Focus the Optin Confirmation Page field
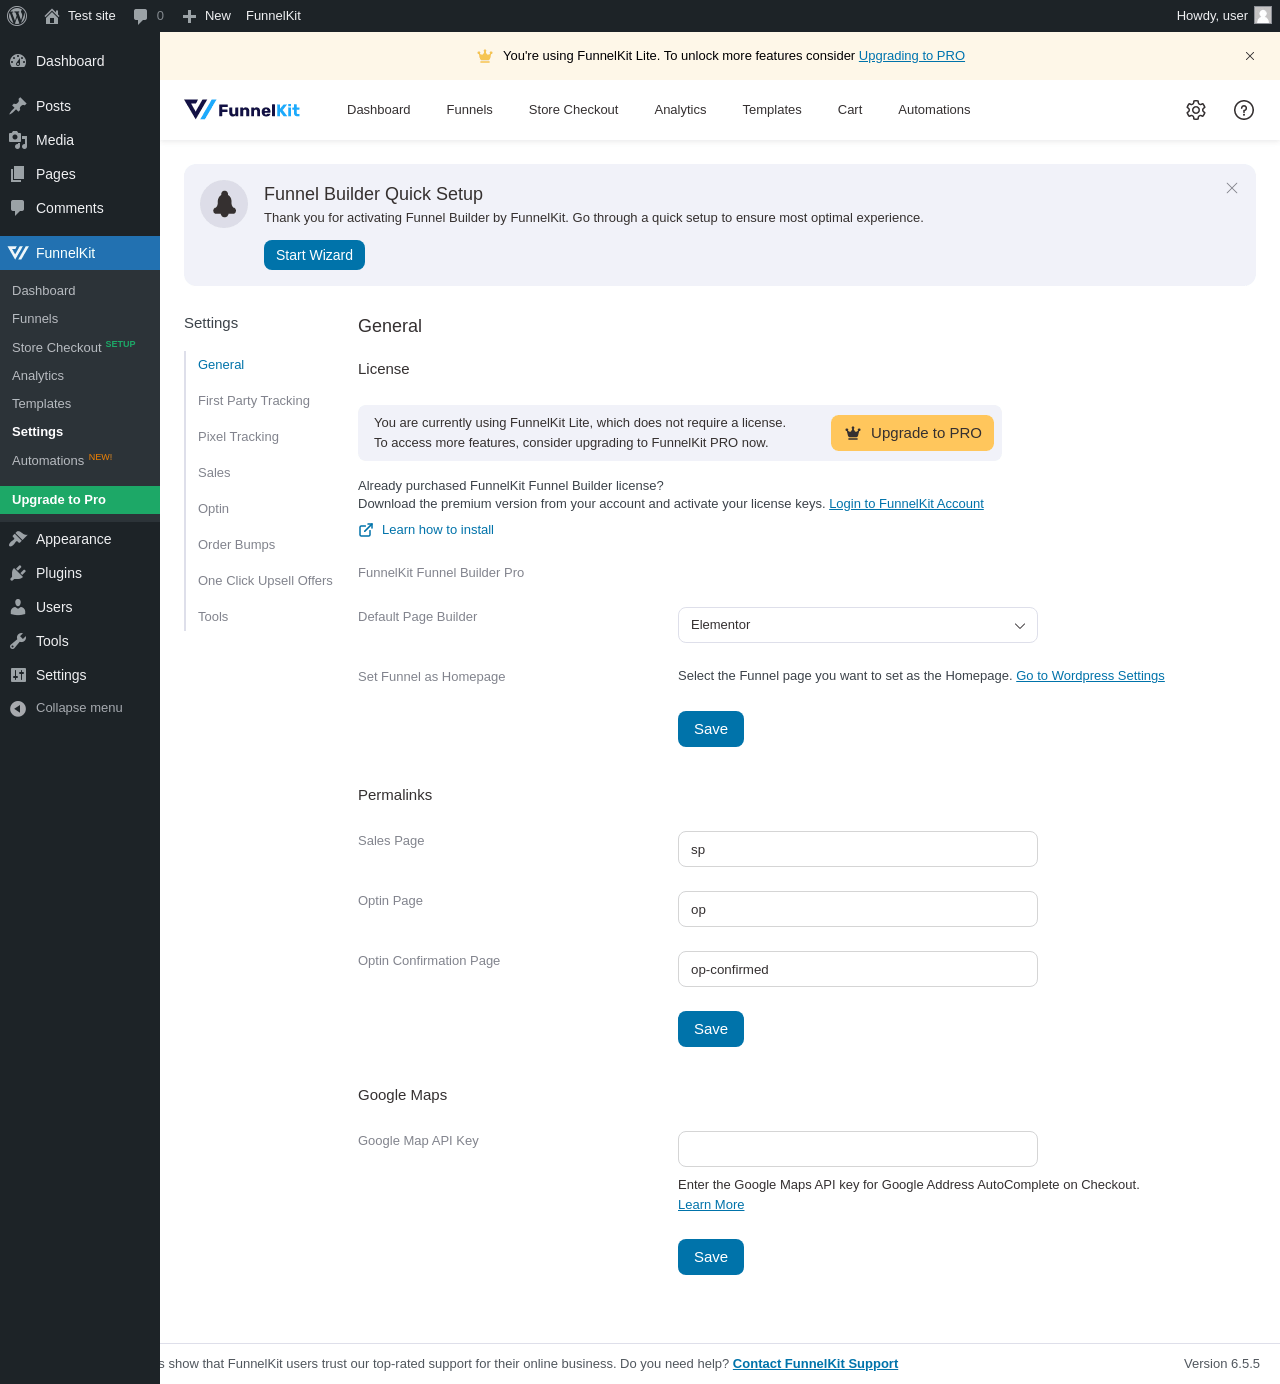The image size is (1280, 1384). click(x=858, y=969)
